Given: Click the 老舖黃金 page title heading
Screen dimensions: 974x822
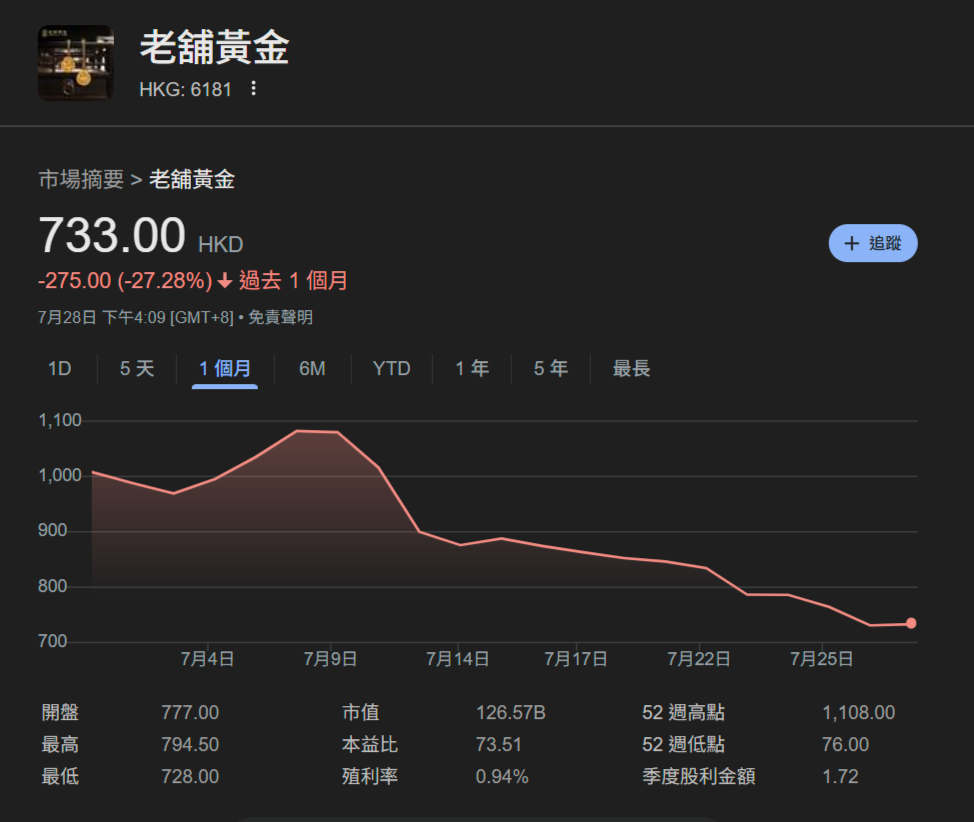Looking at the screenshot, I should pyautogui.click(x=214, y=48).
